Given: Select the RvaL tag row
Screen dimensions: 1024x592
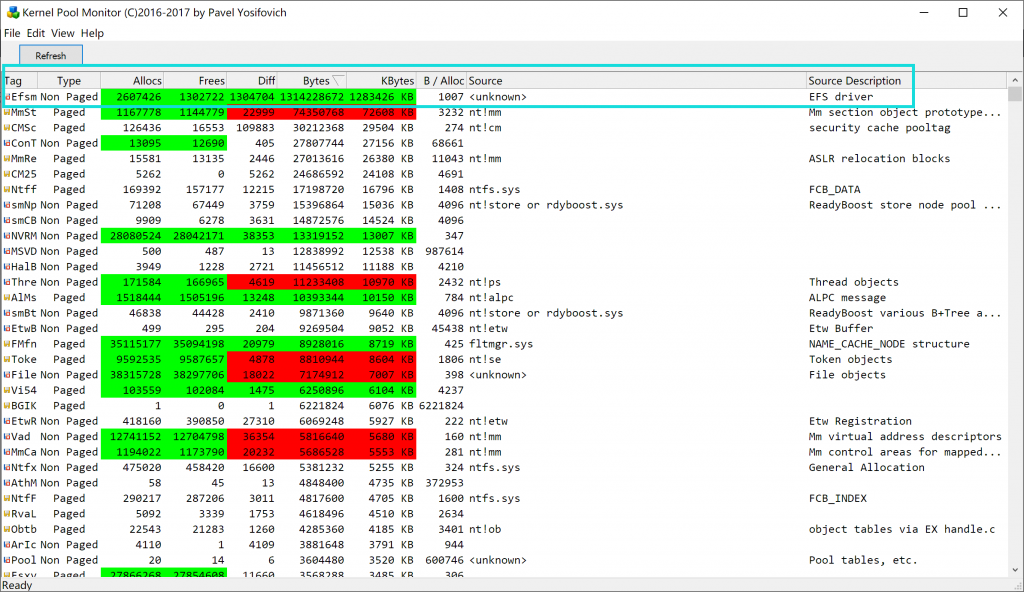Looking at the screenshot, I should (505, 514).
